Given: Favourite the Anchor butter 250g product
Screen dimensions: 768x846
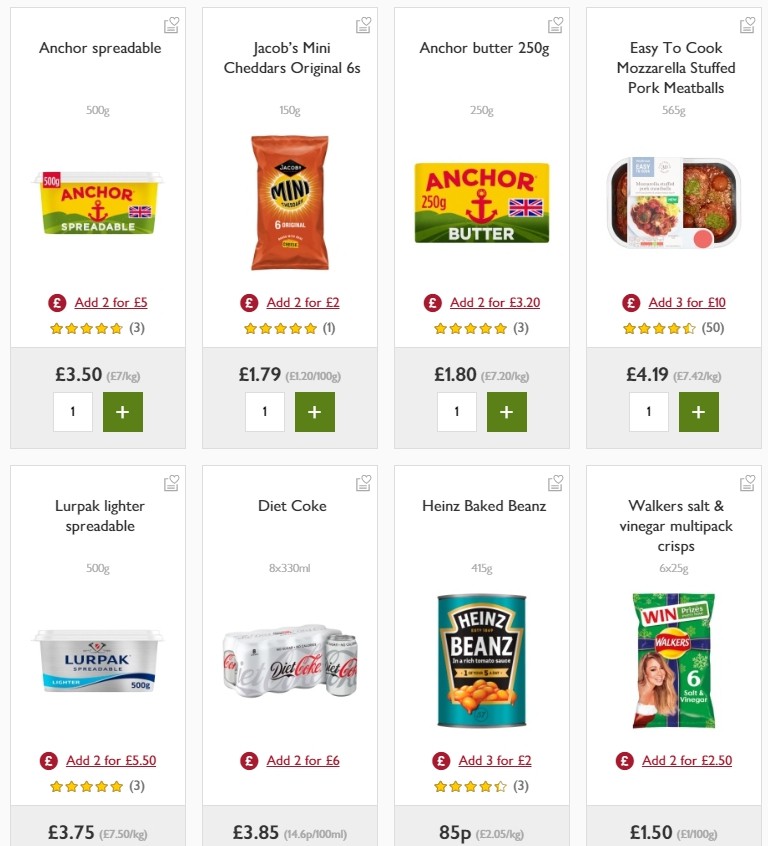Looking at the screenshot, I should pos(555,25).
